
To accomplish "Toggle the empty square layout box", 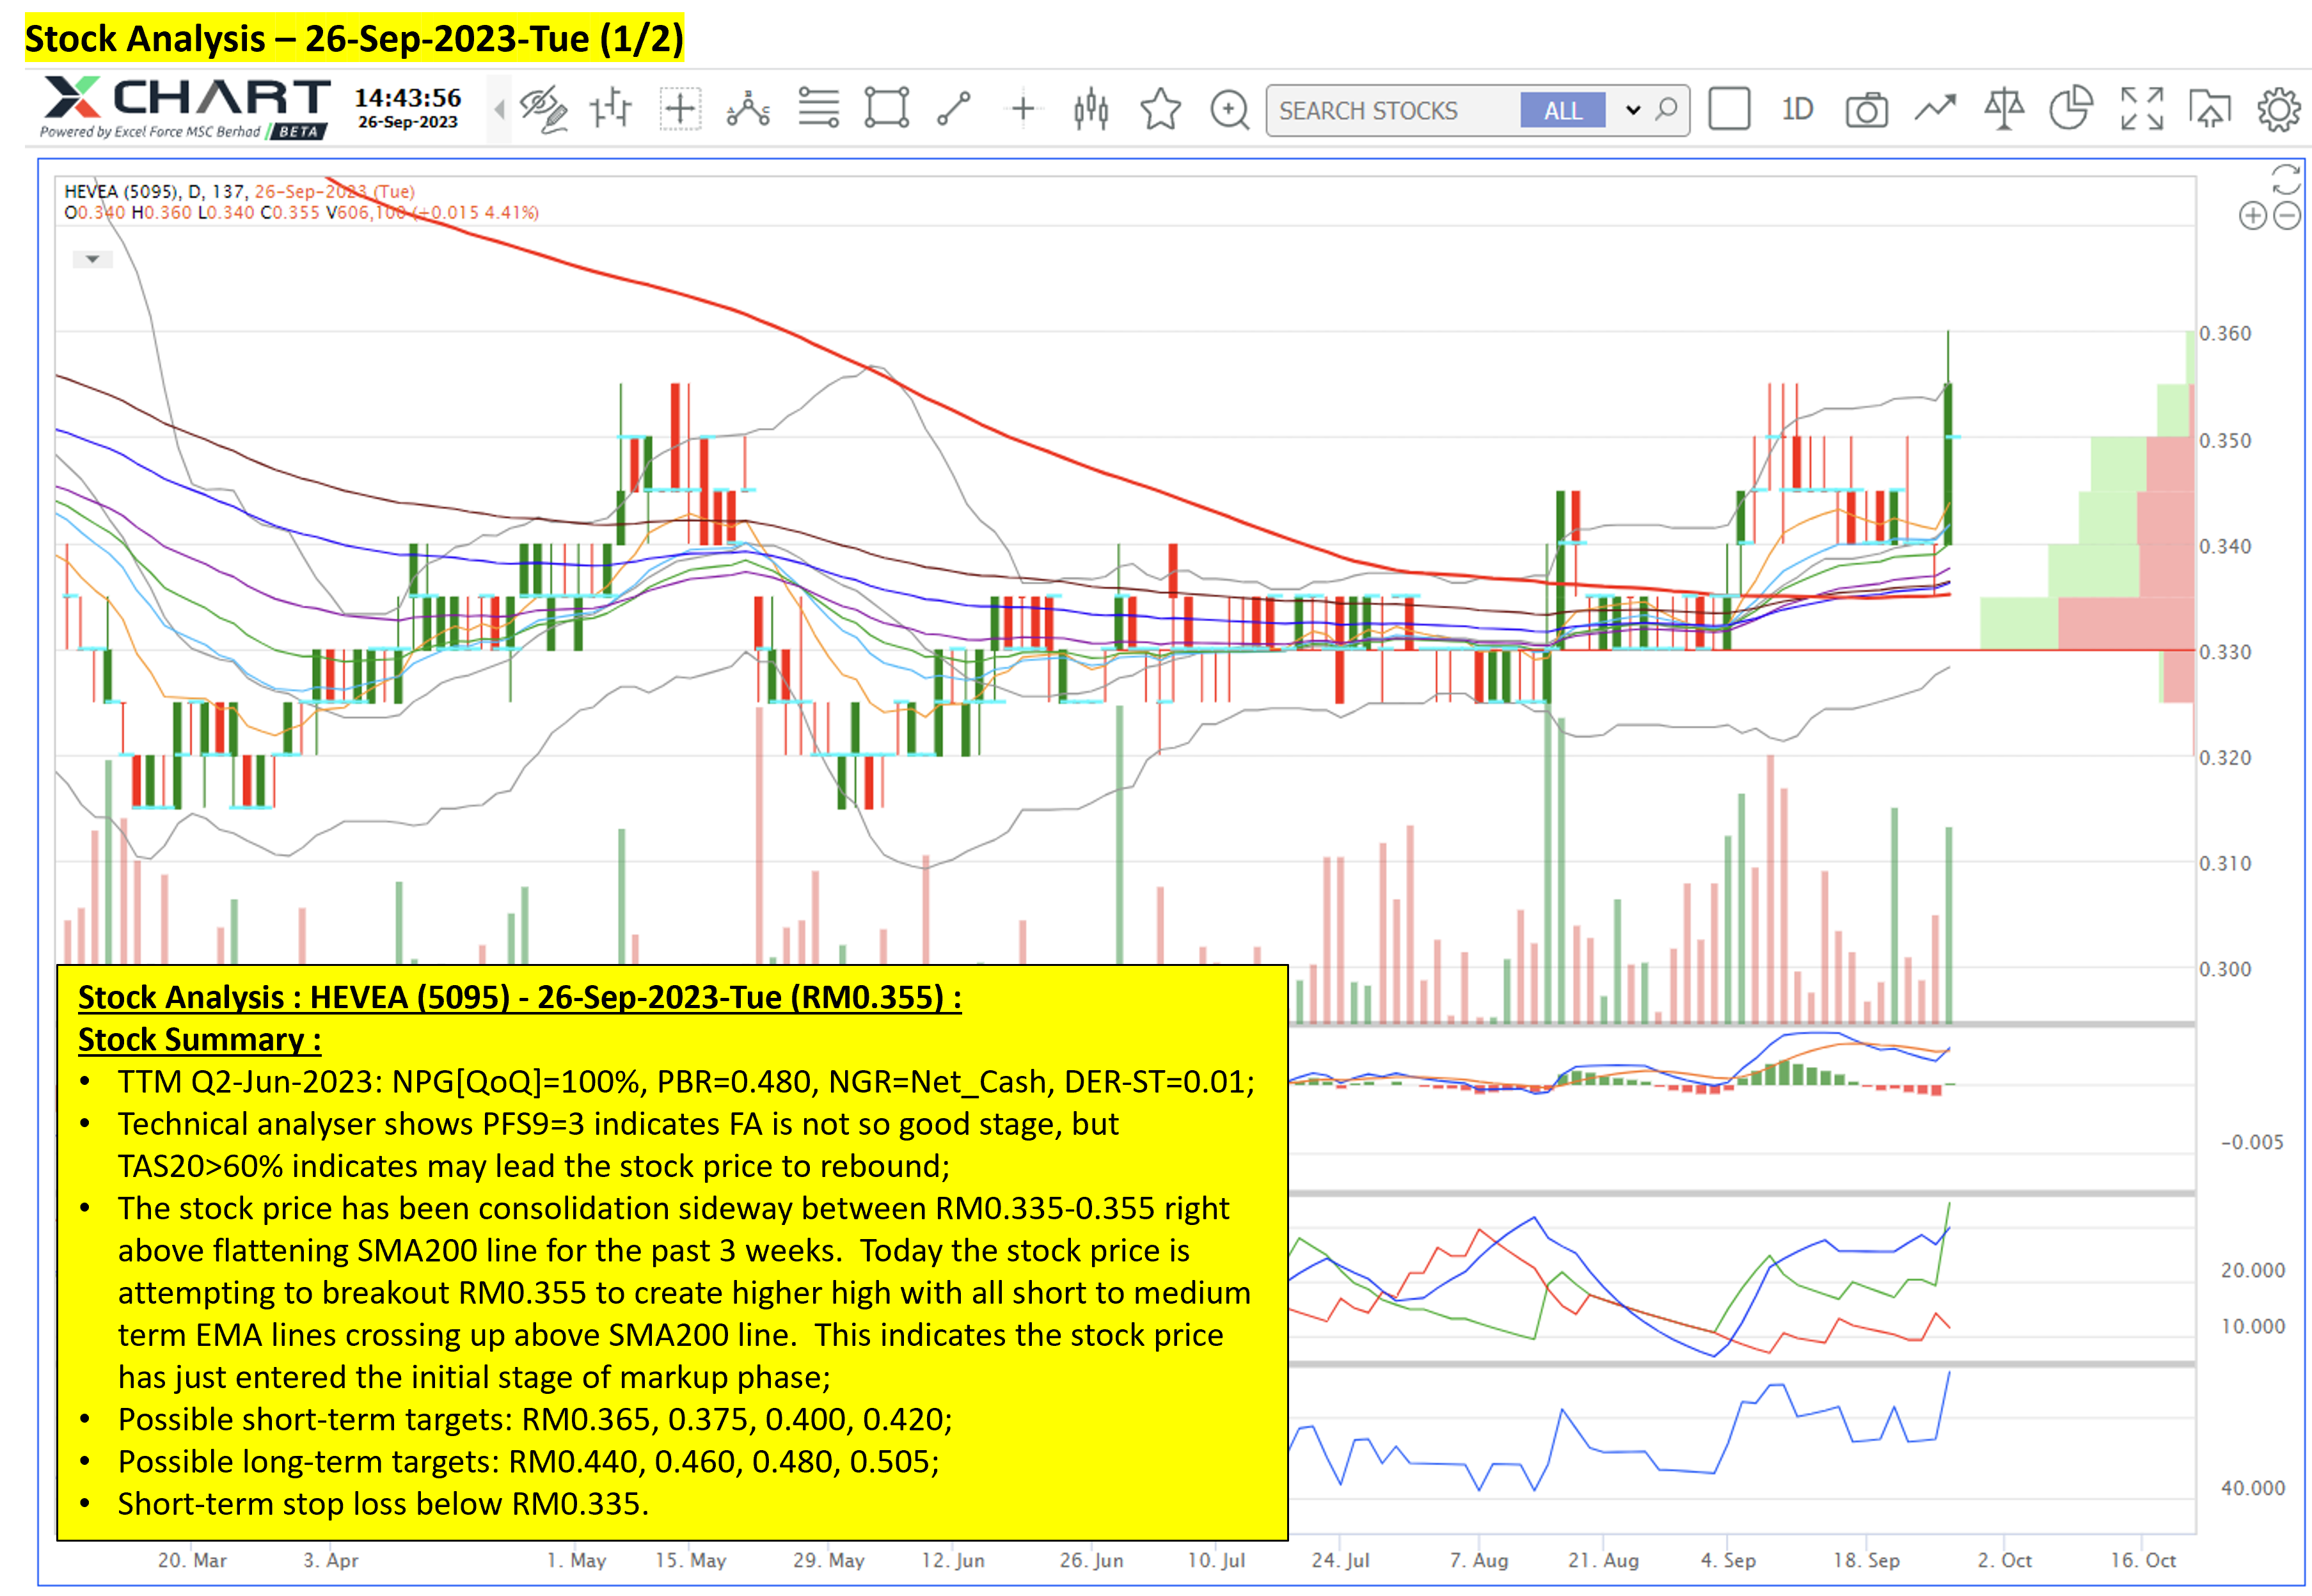I will 1729,109.
